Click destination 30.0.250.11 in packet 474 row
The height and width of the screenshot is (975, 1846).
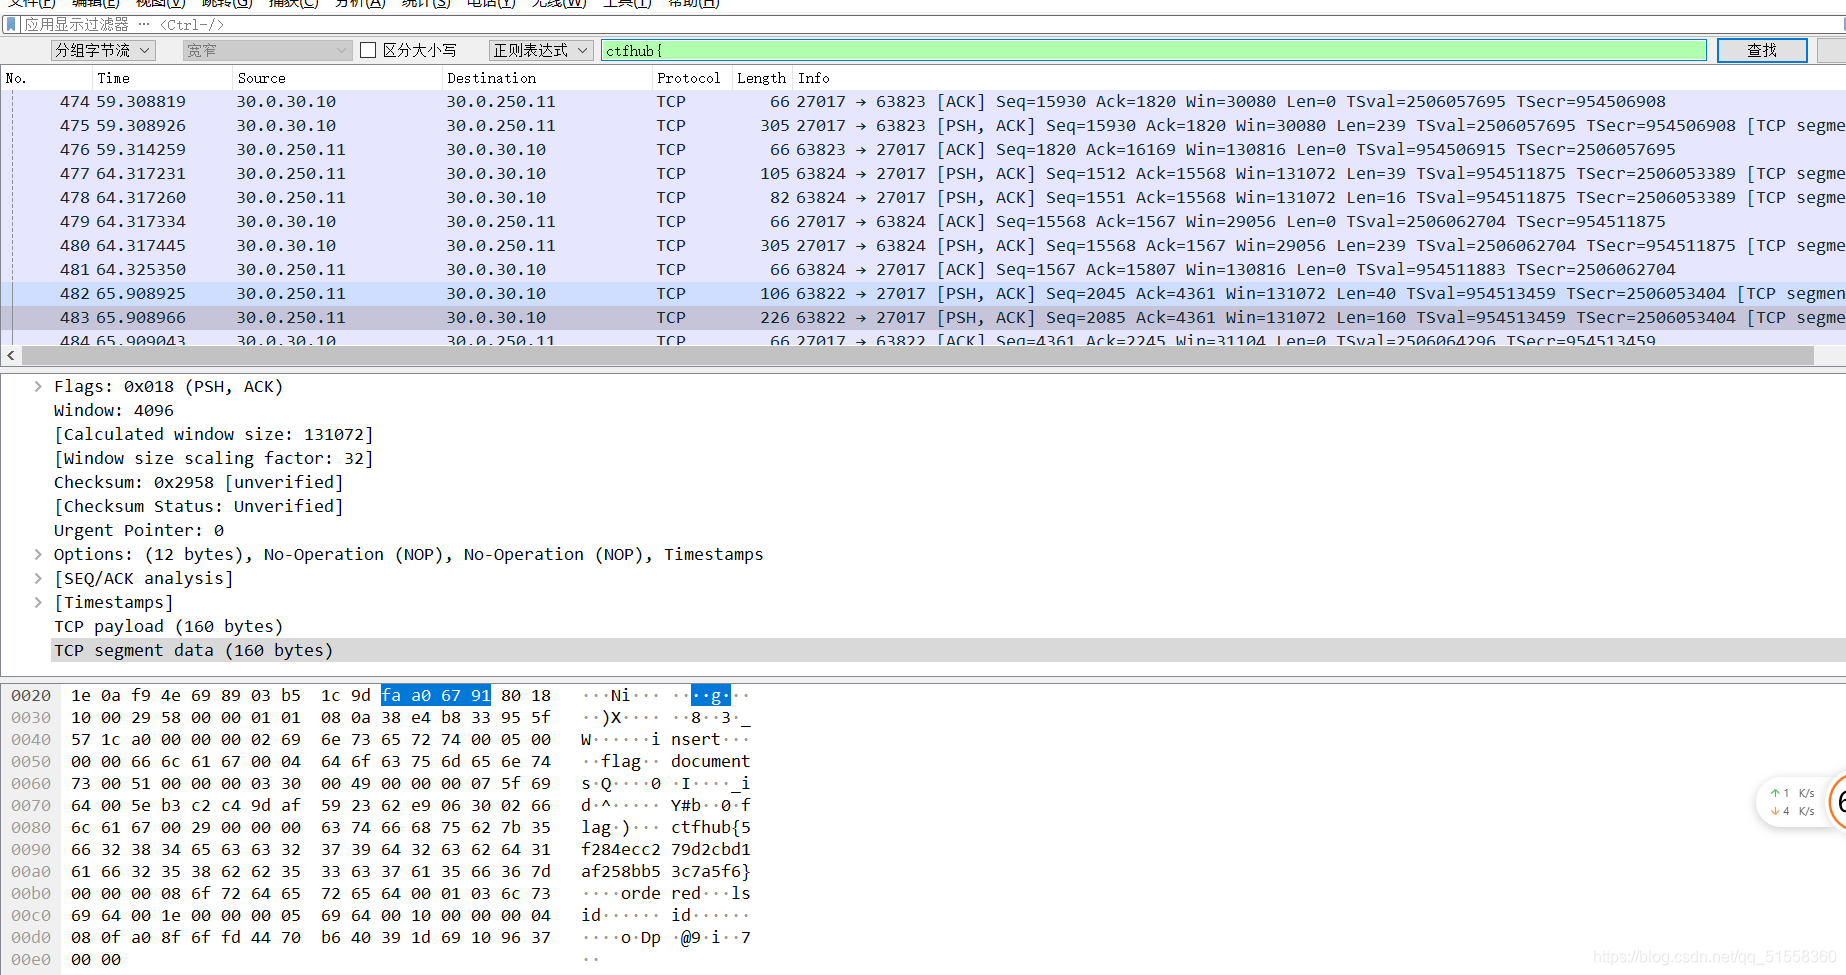pos(501,101)
